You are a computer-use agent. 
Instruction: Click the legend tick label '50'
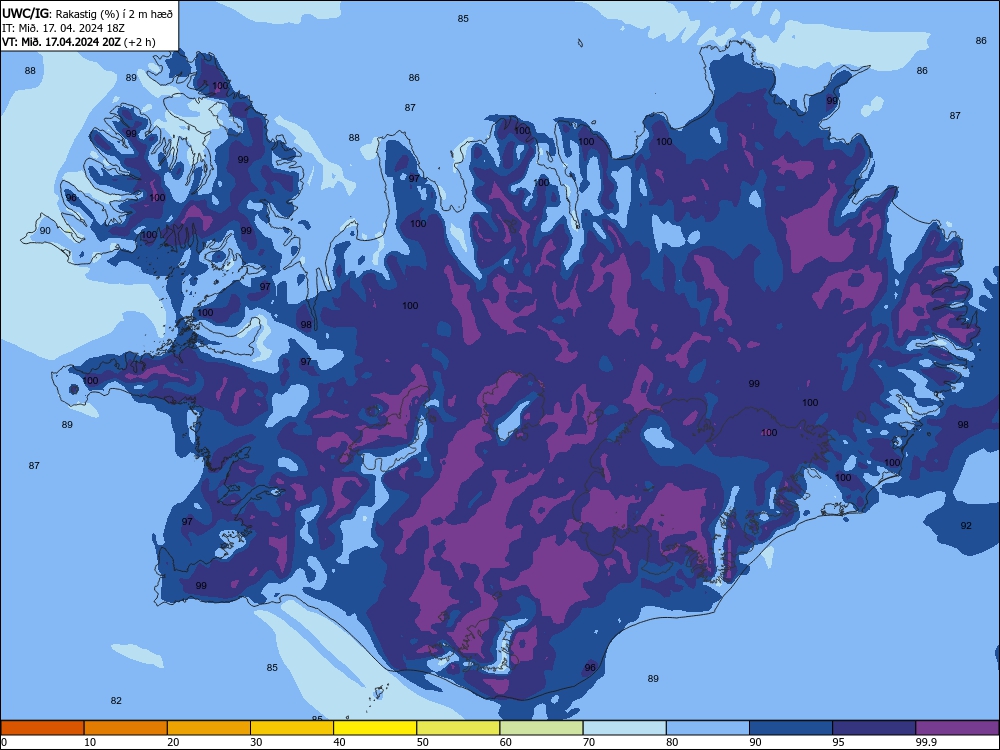pos(423,742)
